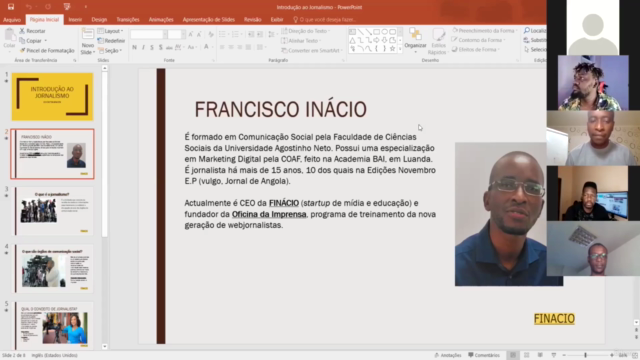Copy with the Copiar button

[x=33, y=41]
